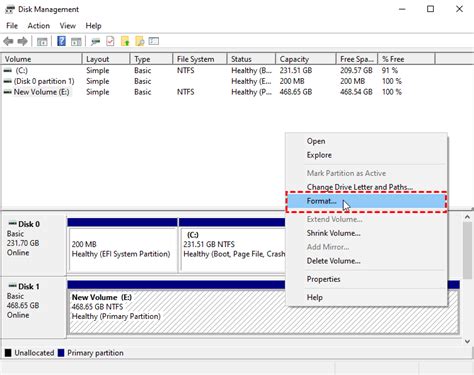Click the drive icon beside New Volume (E:) row
The width and height of the screenshot is (474, 375).
click(8, 92)
